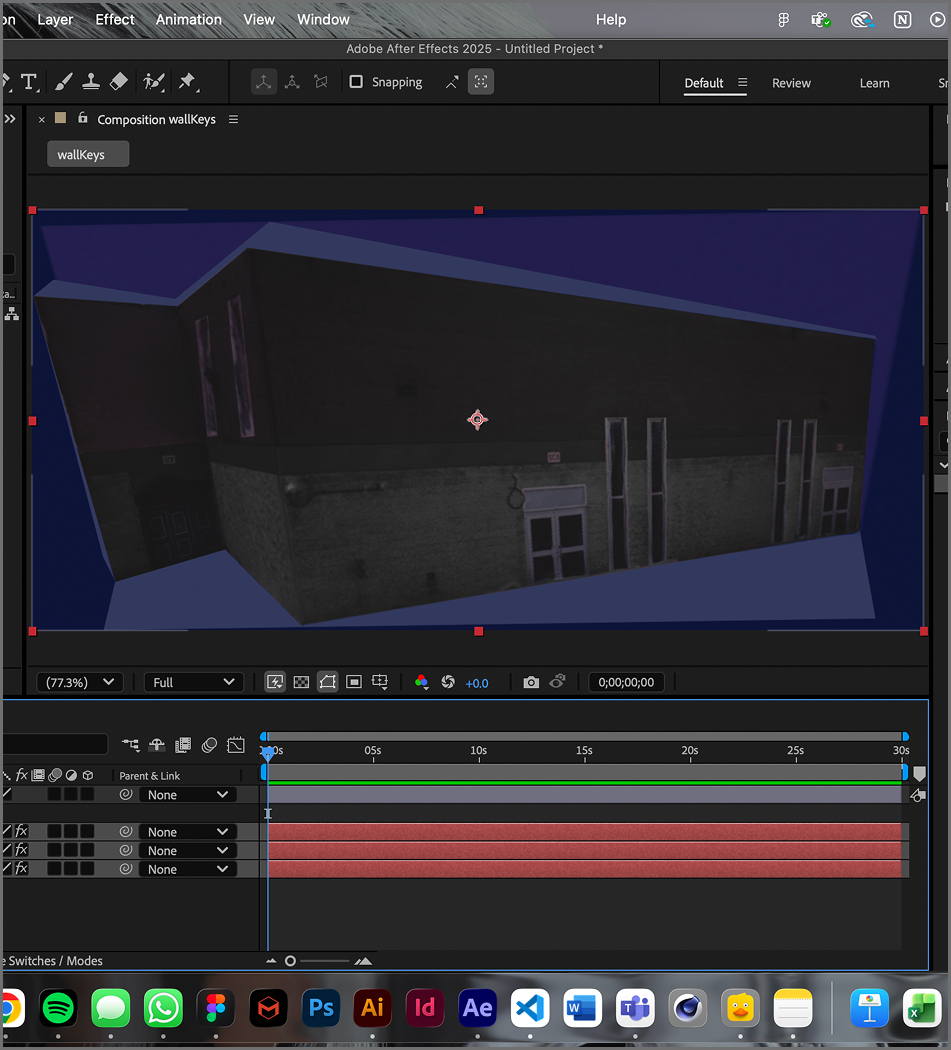Toggle transparency grid in the Composition panel
Viewport: 951px width, 1050px height.
(x=301, y=681)
